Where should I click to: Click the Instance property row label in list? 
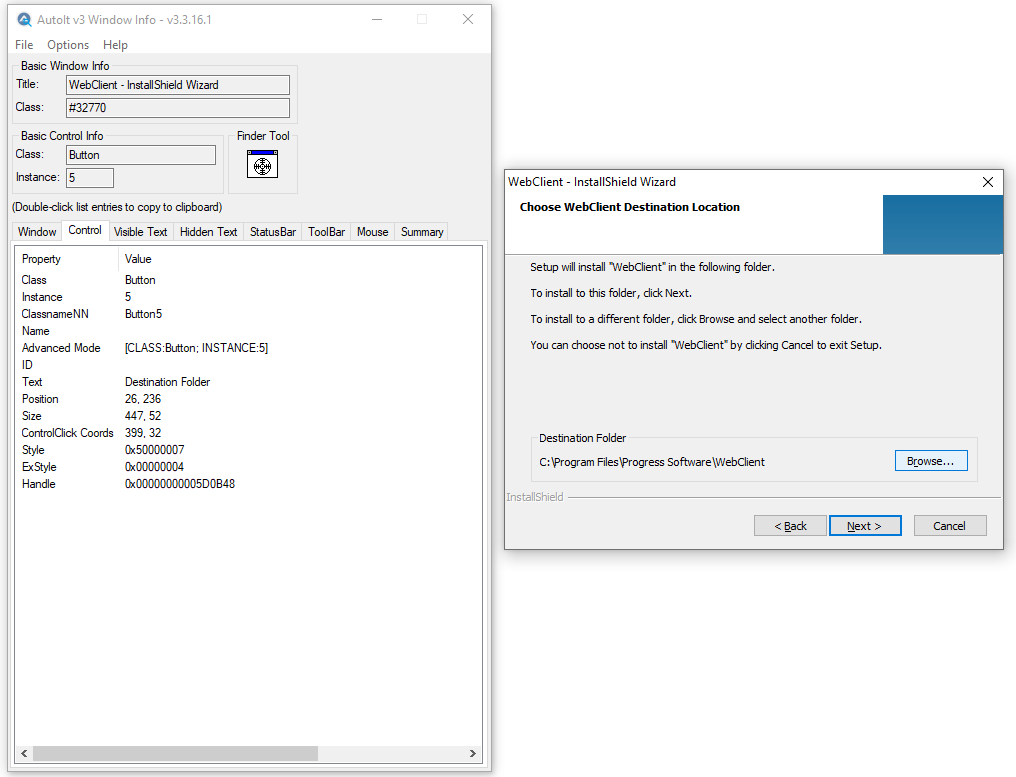(x=42, y=297)
